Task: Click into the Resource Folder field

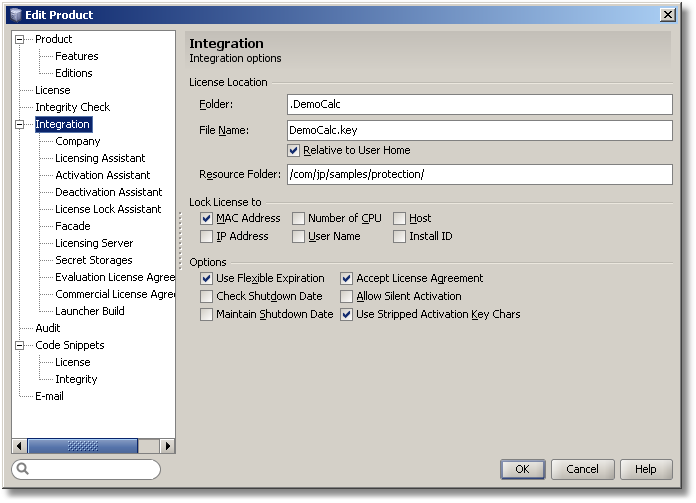Action: click(478, 175)
